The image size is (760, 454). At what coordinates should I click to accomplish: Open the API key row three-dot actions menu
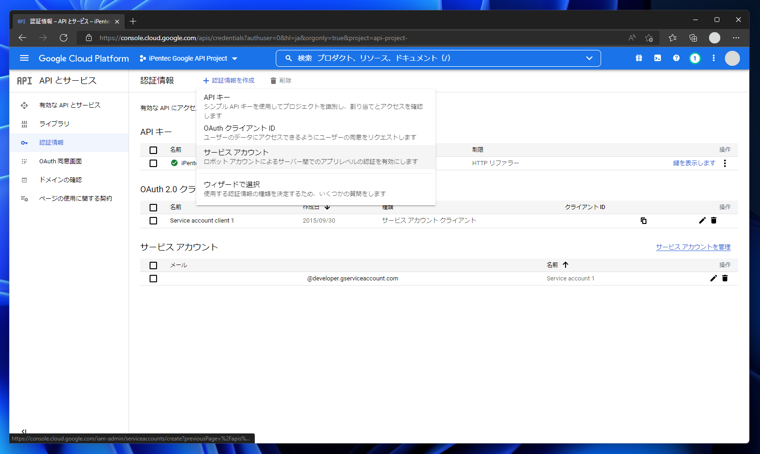725,163
